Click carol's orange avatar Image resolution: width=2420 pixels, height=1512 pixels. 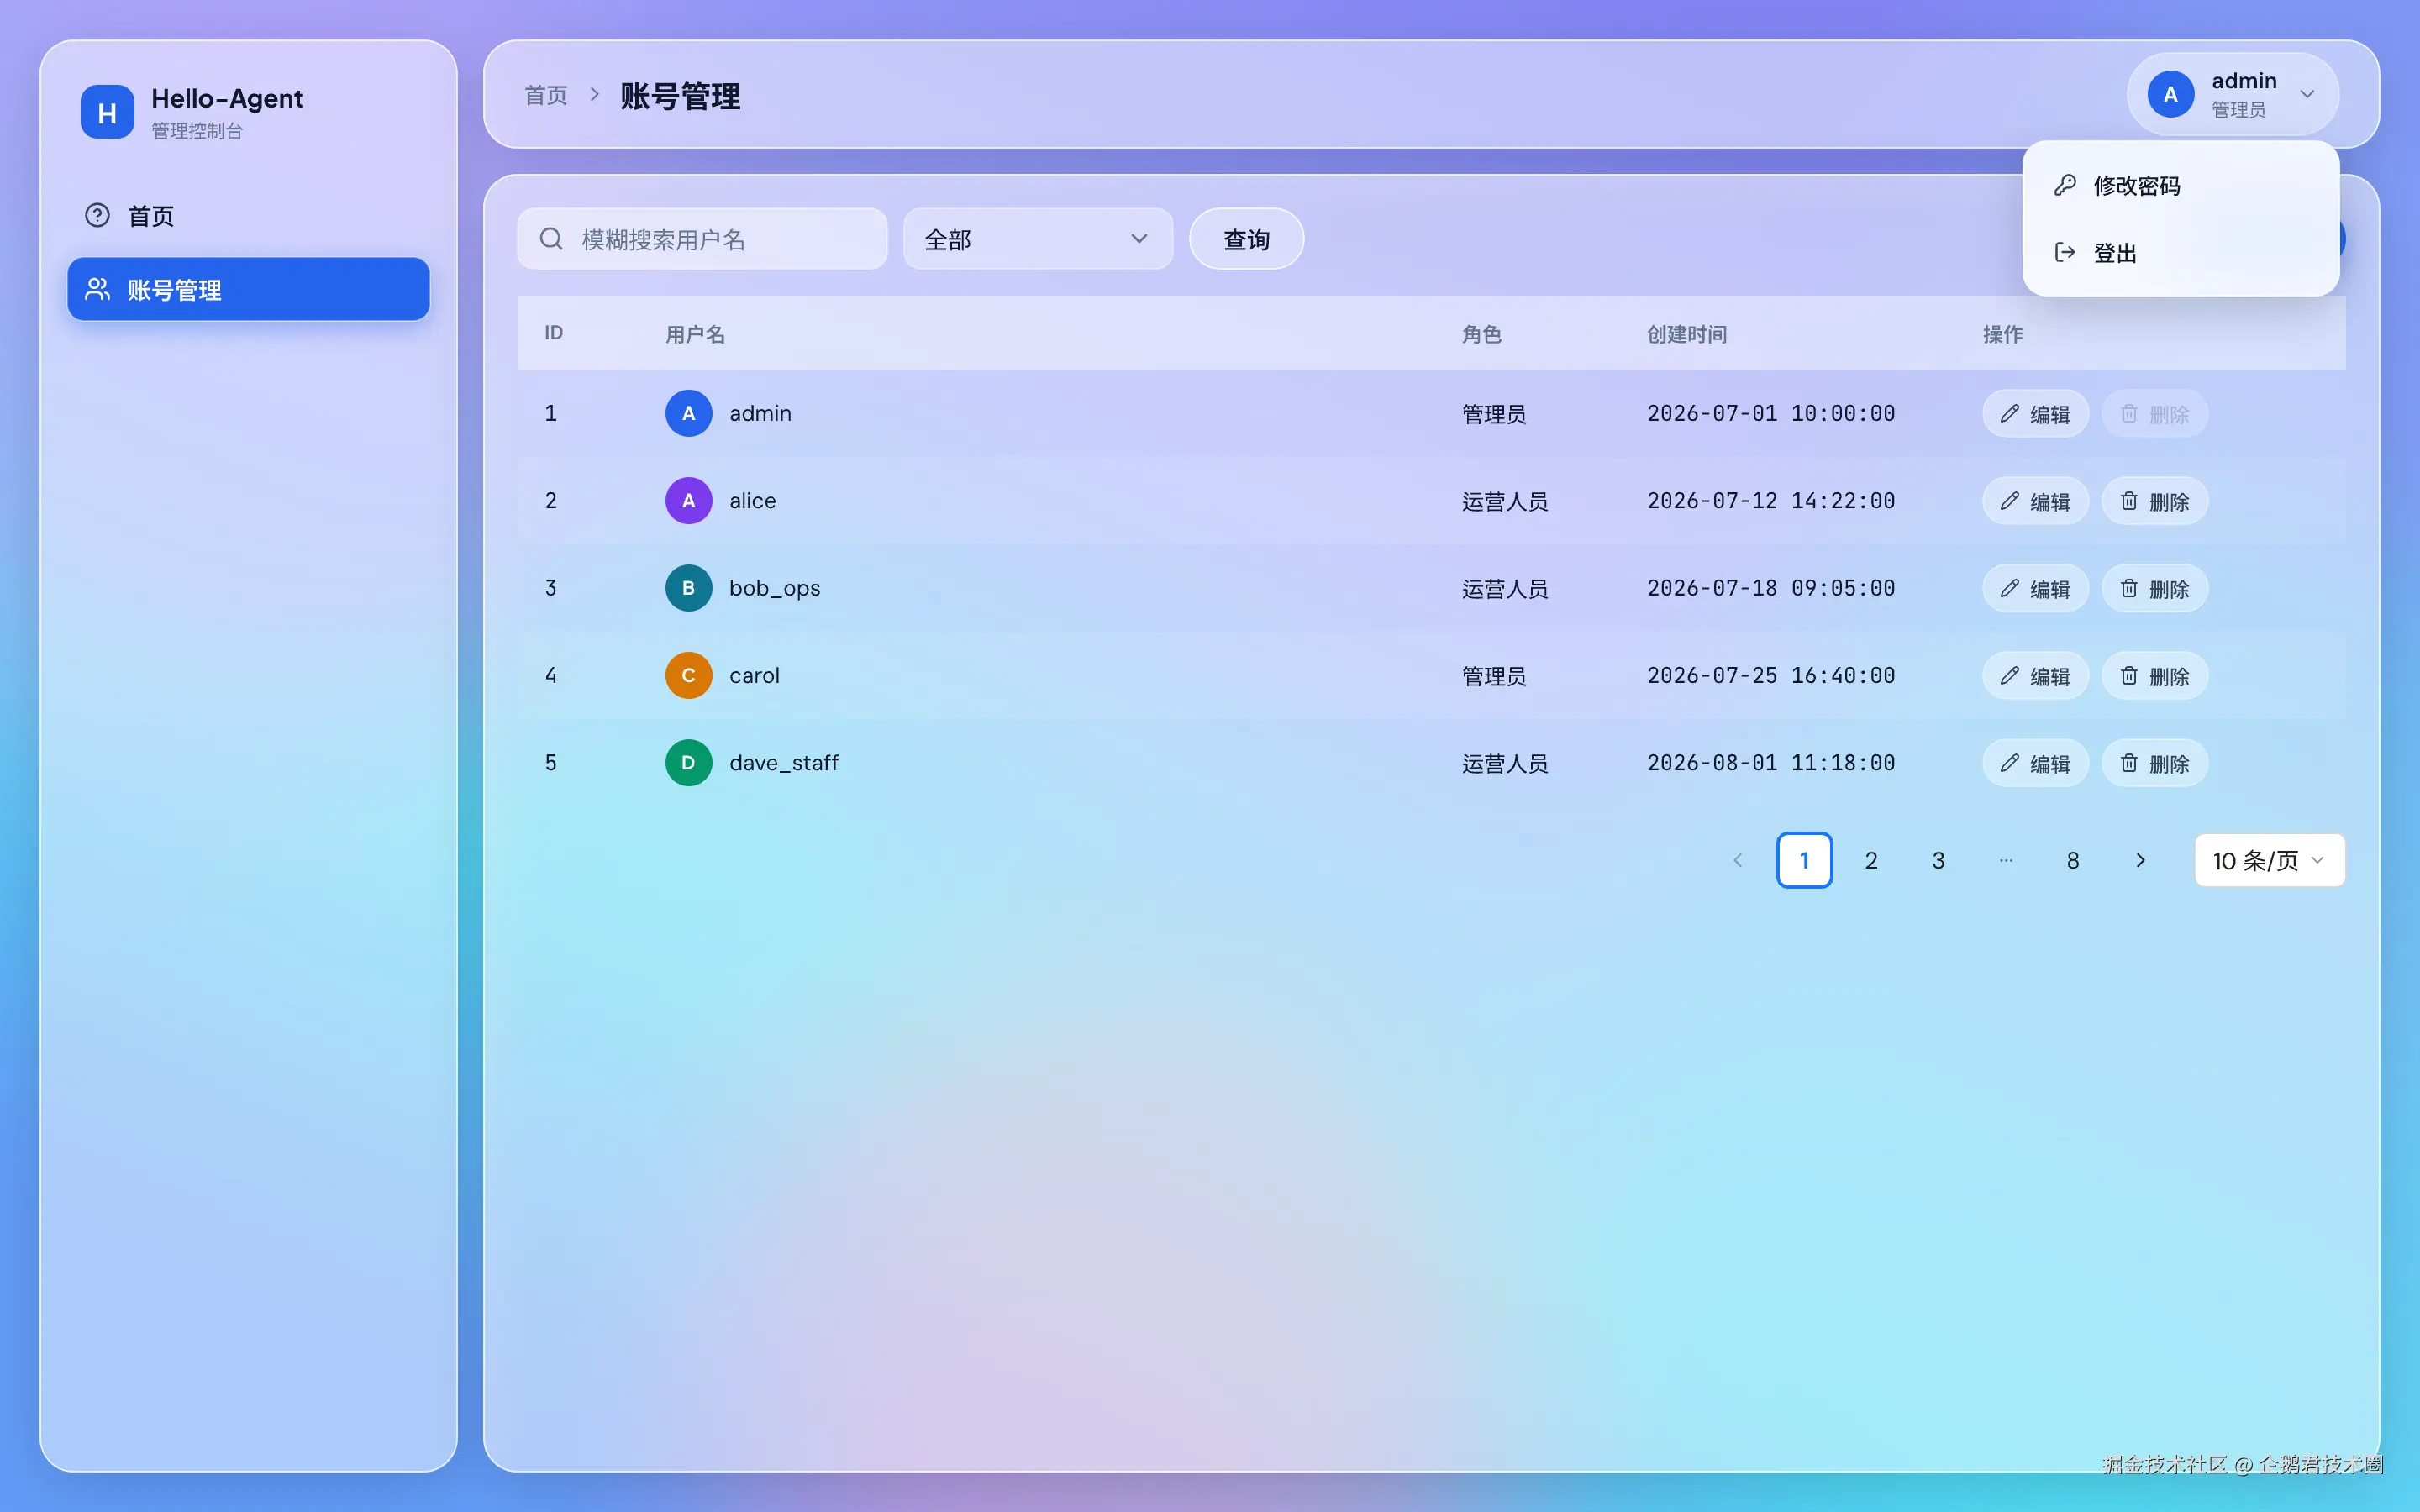[688, 675]
